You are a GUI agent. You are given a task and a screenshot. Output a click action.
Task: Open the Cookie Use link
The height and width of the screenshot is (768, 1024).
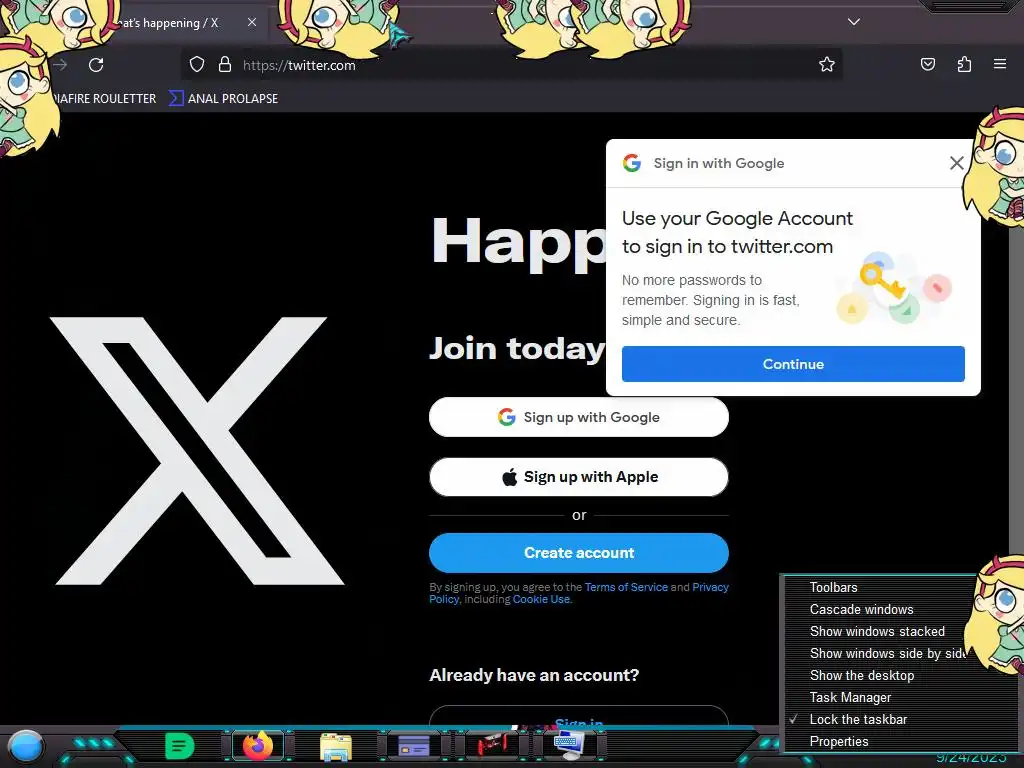point(541,599)
